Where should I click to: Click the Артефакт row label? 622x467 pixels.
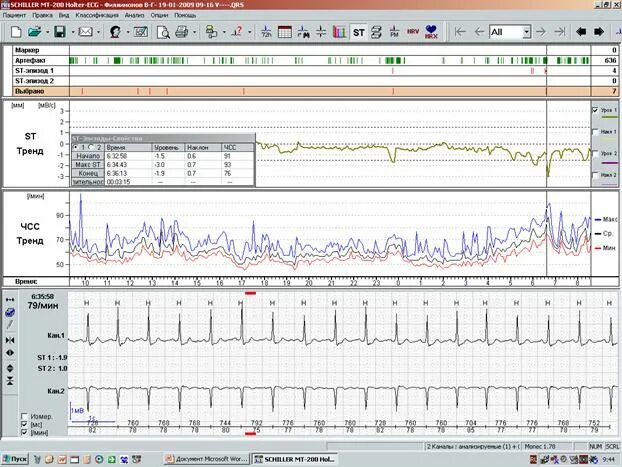pyautogui.click(x=30, y=60)
